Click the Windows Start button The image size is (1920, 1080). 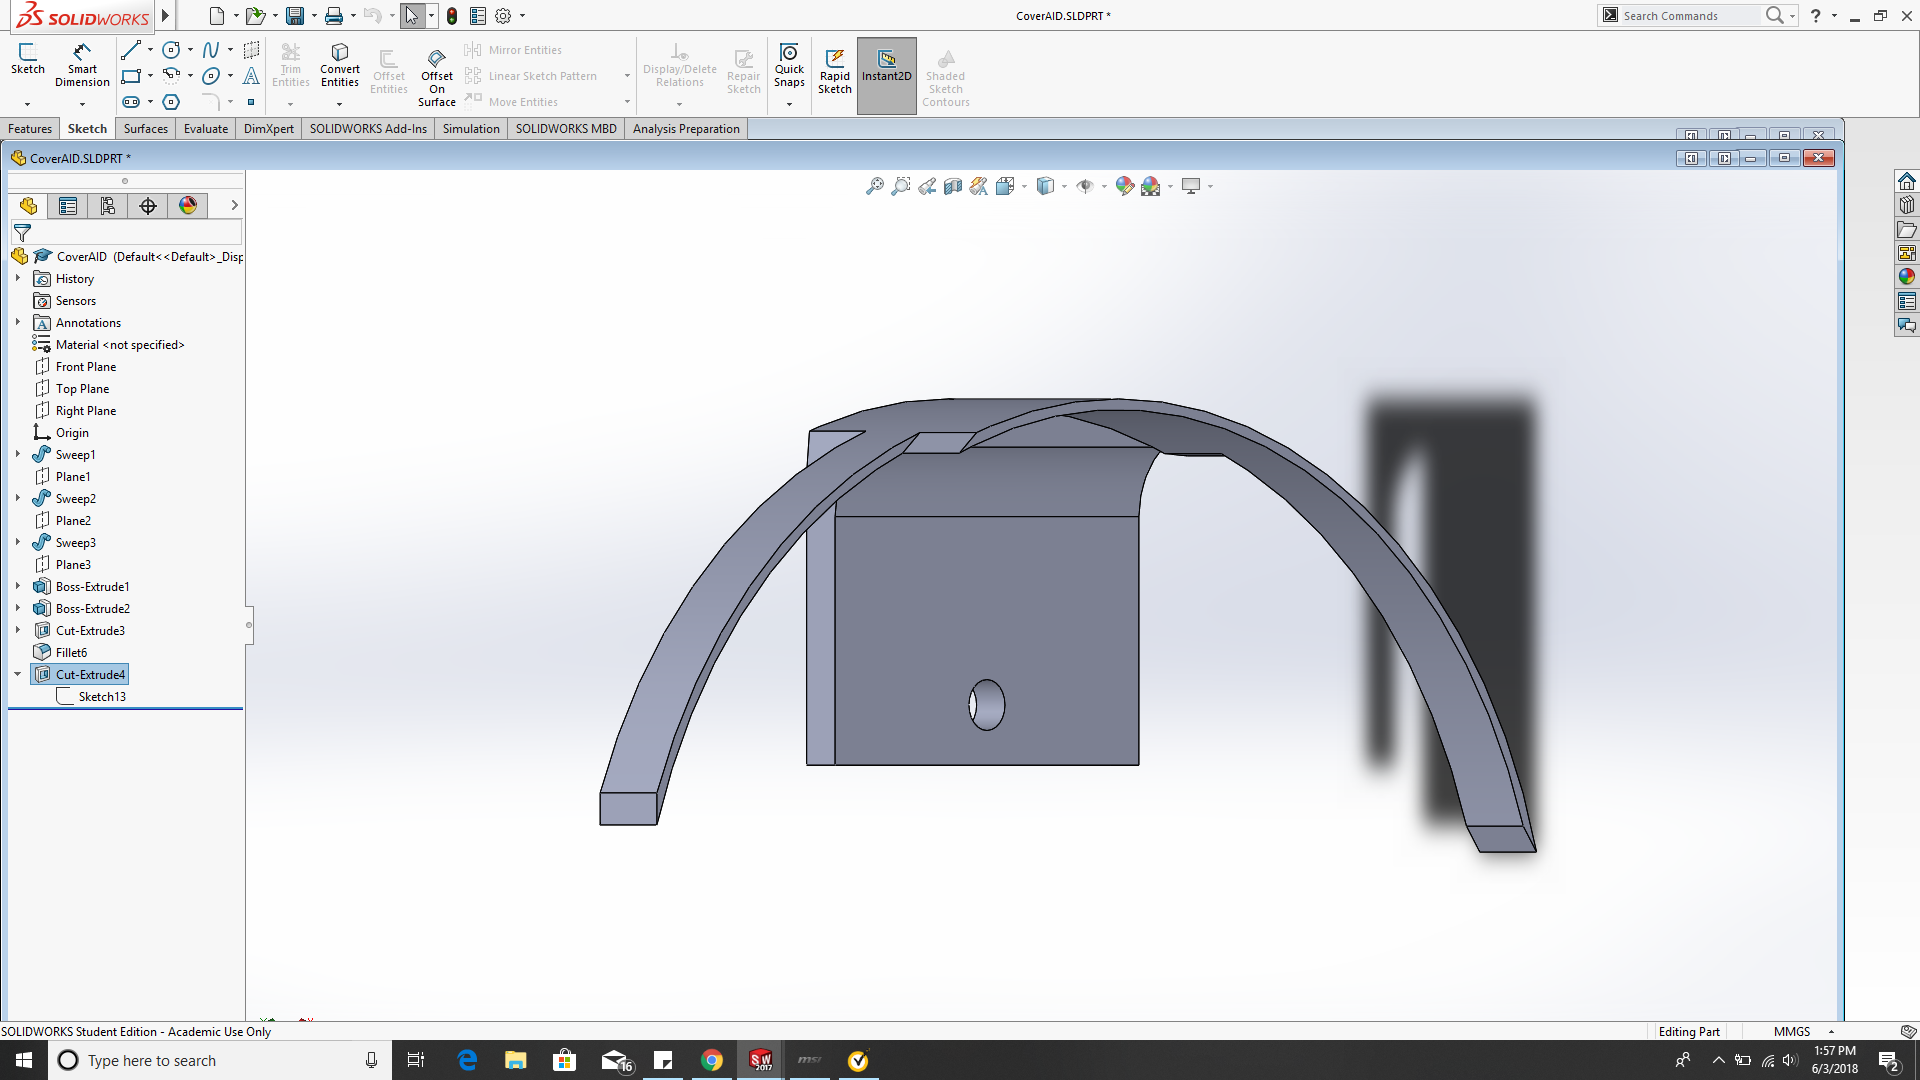[24, 1060]
